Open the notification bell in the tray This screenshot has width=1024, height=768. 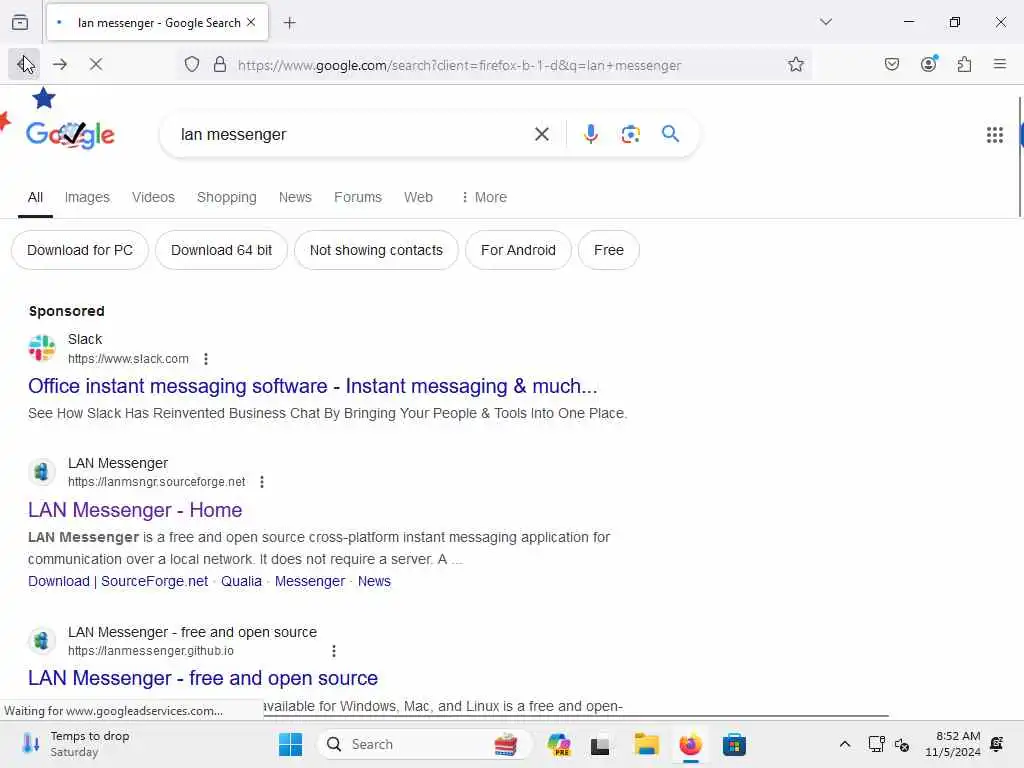point(997,744)
